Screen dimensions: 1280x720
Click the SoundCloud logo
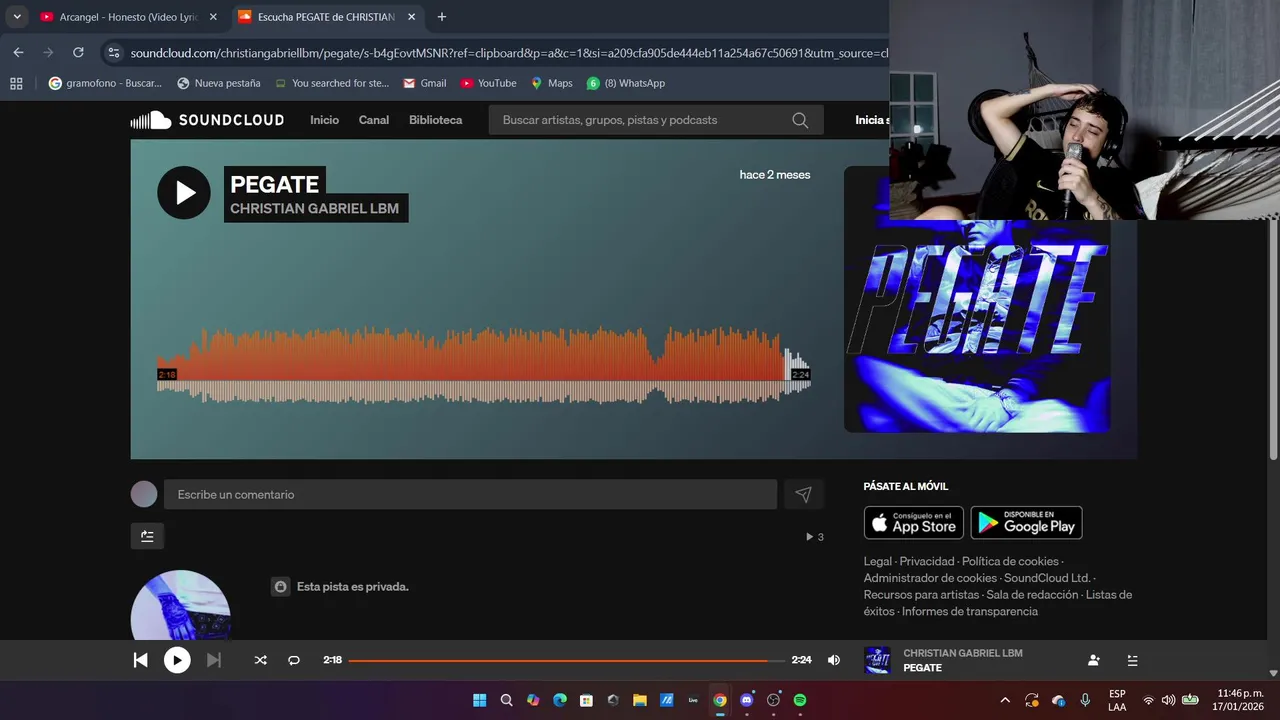[x=207, y=120]
